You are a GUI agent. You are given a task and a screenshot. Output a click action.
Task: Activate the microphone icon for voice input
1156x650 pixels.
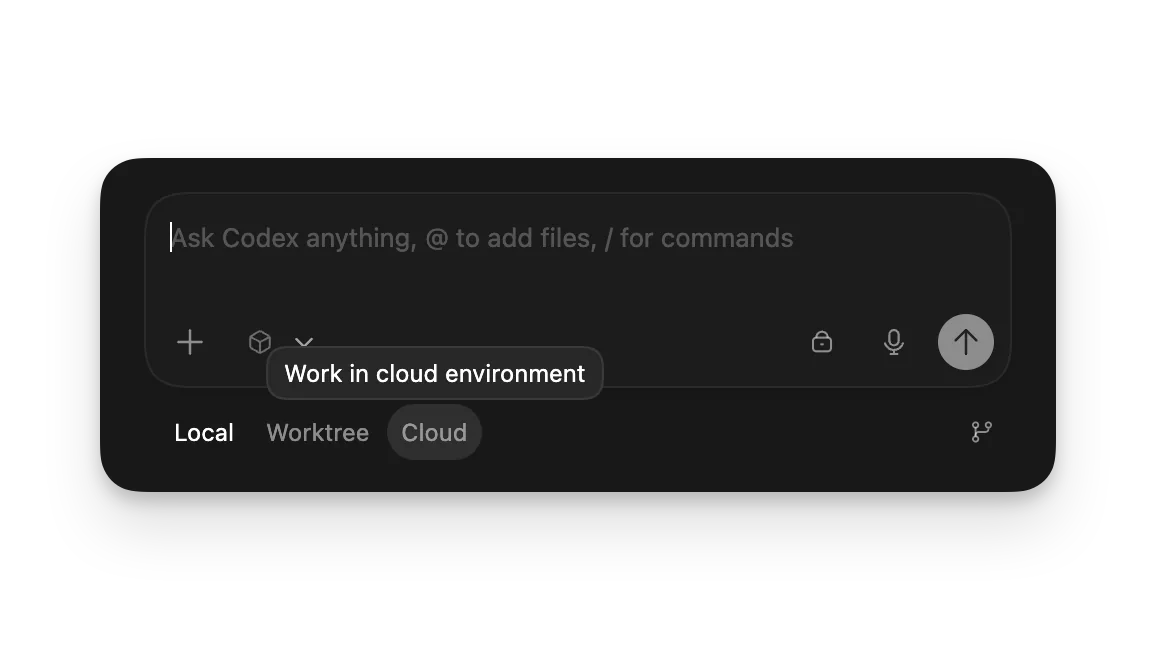coord(894,342)
